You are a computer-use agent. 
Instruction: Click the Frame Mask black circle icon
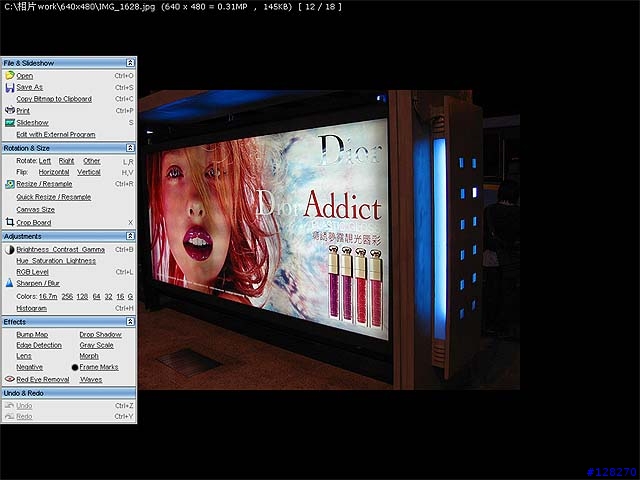[75, 367]
